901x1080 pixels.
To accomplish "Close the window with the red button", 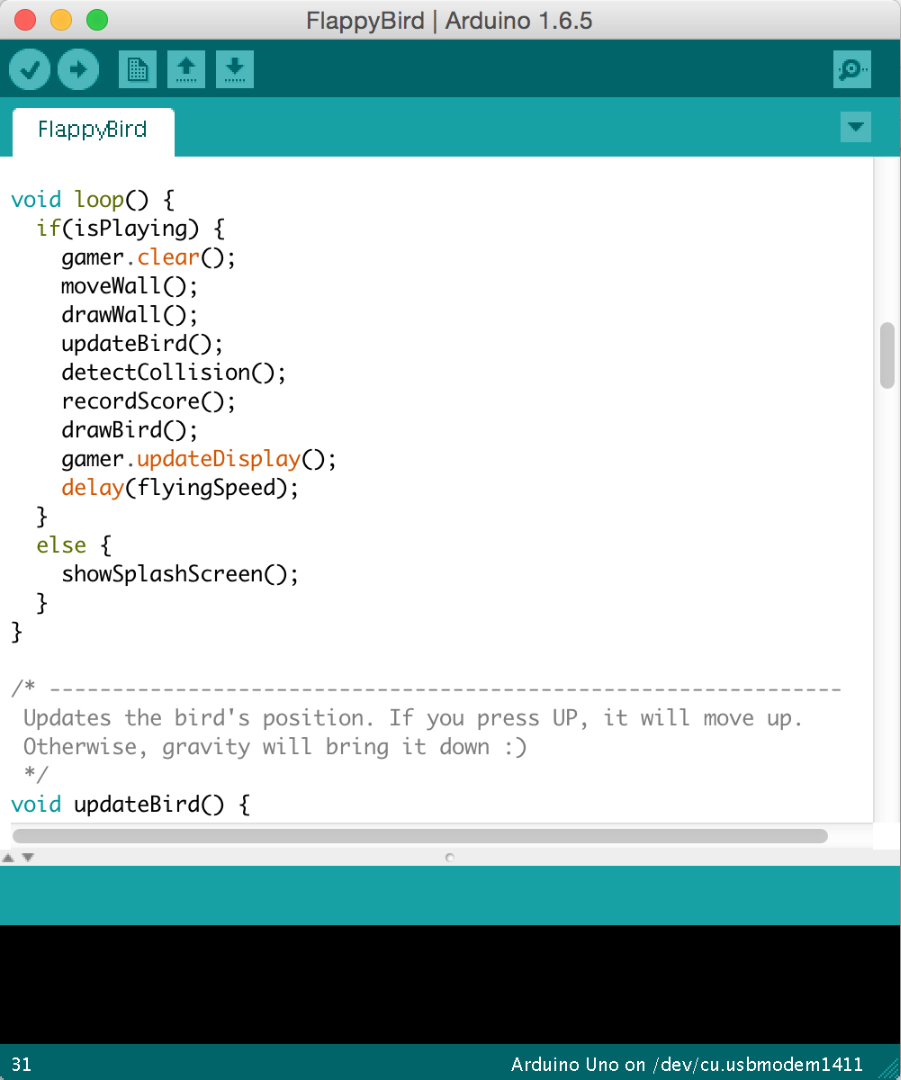I will [x=25, y=20].
